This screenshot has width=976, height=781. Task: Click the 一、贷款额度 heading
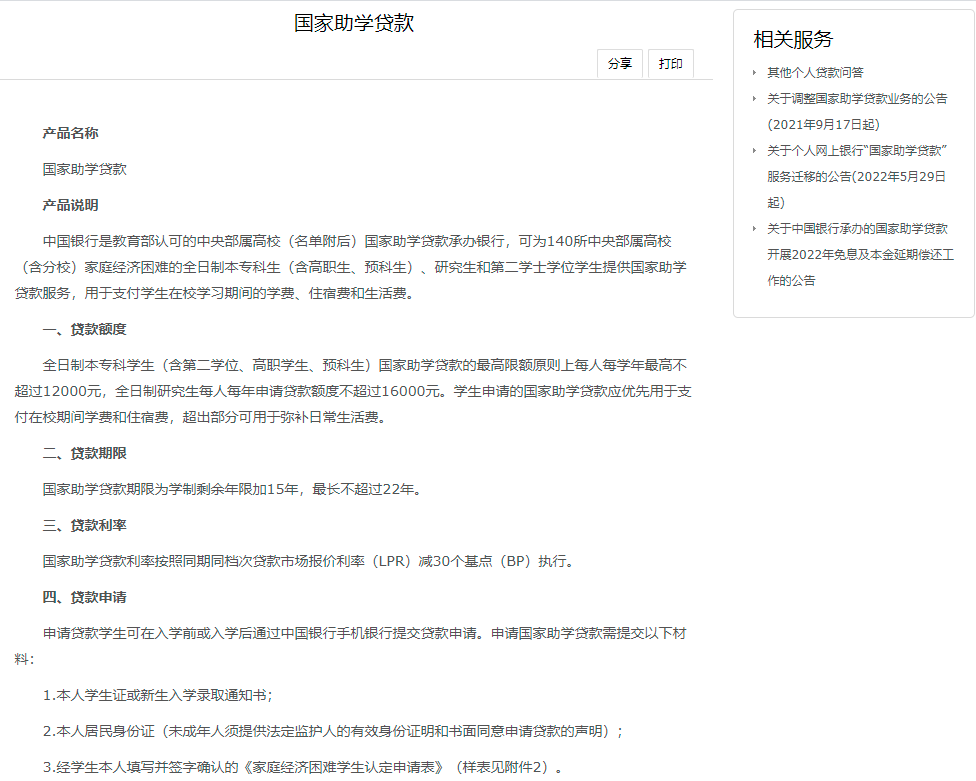(x=84, y=329)
